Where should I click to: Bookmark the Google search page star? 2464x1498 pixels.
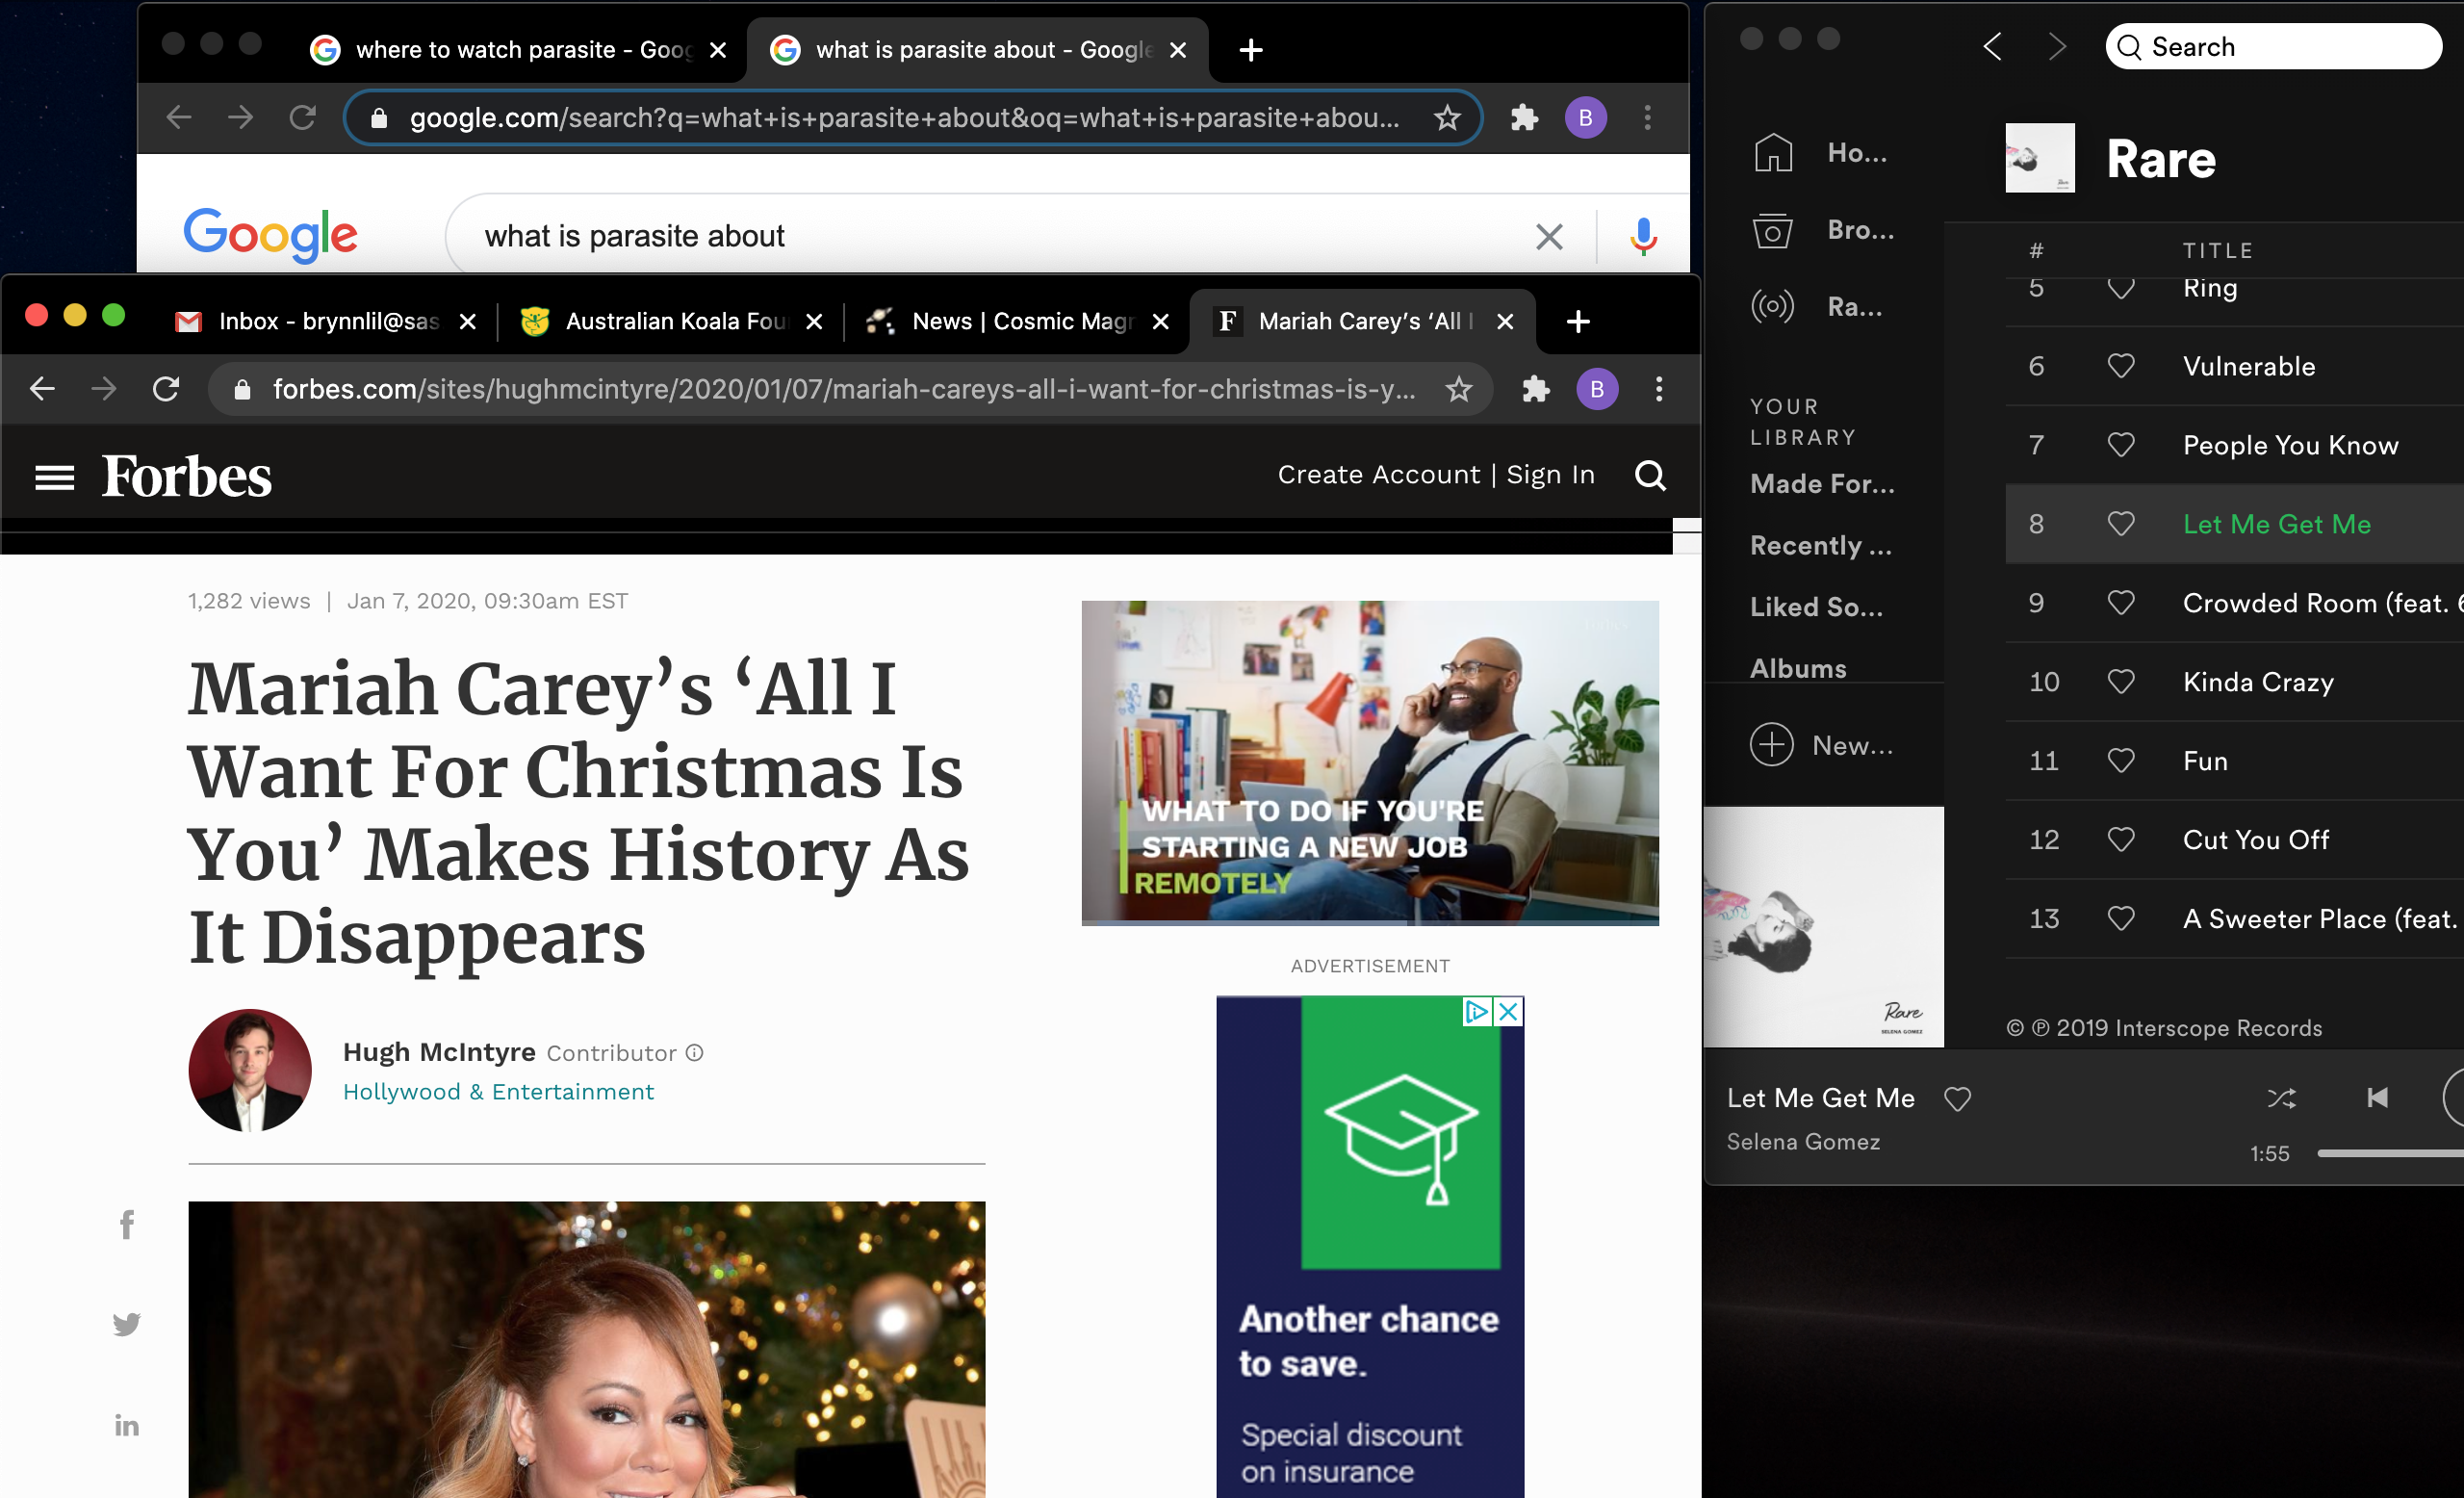1447,118
